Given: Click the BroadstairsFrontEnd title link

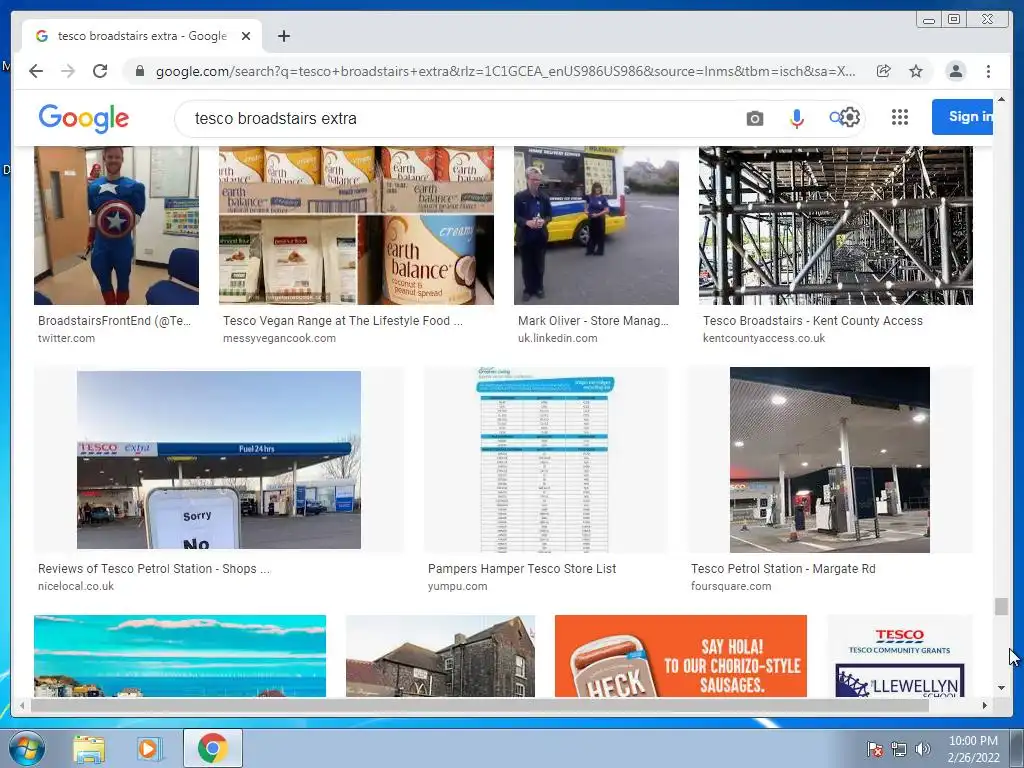Looking at the screenshot, I should (x=114, y=321).
